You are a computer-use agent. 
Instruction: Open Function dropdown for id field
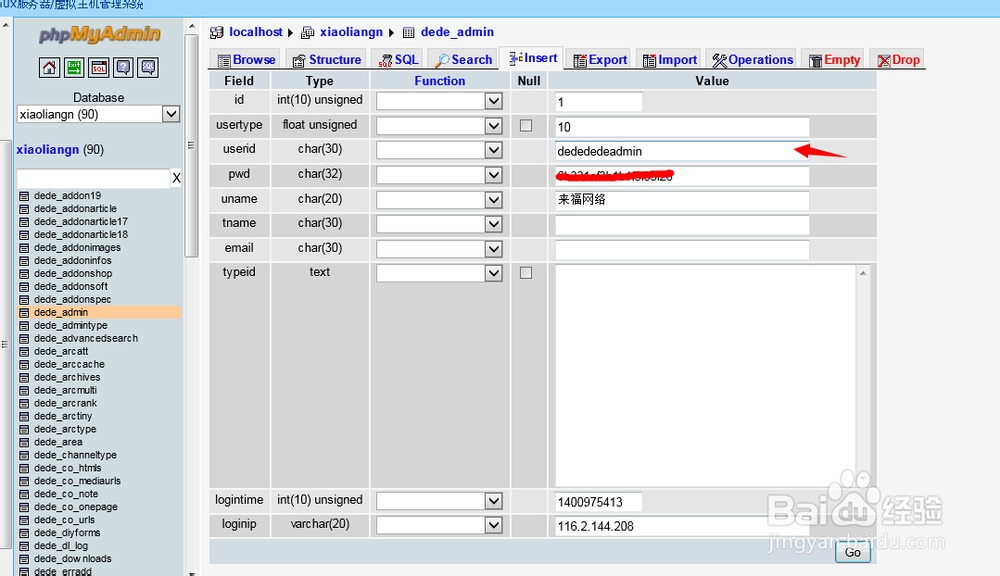coord(439,101)
